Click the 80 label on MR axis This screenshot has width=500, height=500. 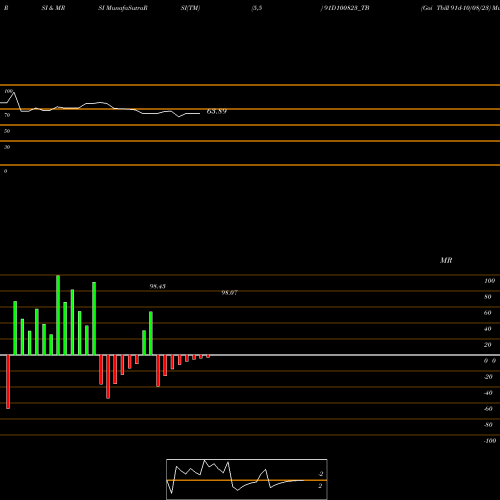[488, 297]
